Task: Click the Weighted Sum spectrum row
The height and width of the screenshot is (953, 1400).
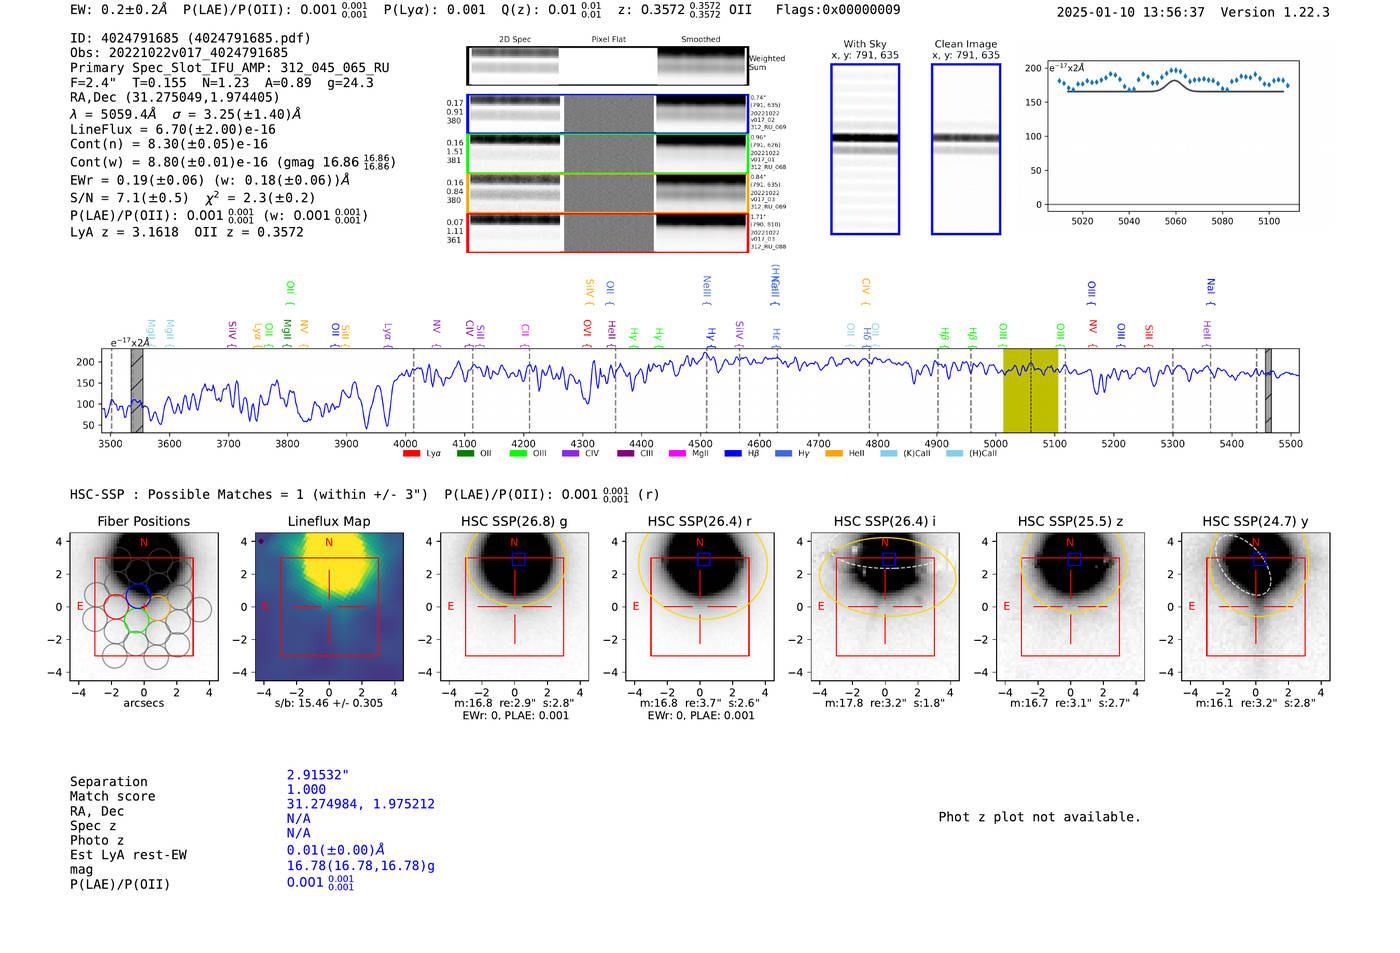Action: (x=608, y=66)
